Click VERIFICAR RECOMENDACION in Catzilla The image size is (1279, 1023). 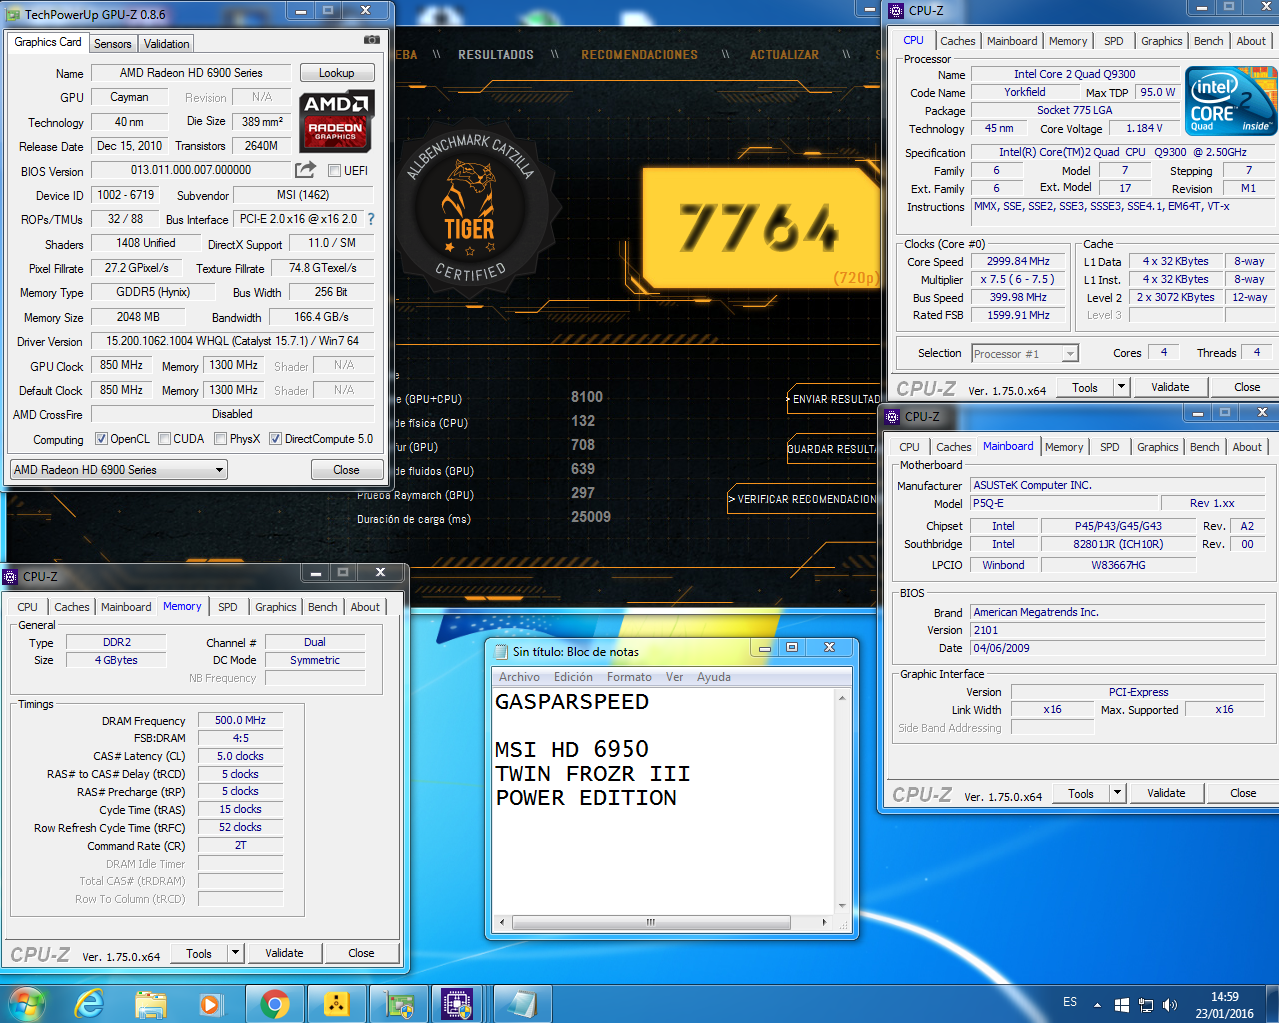click(x=804, y=499)
